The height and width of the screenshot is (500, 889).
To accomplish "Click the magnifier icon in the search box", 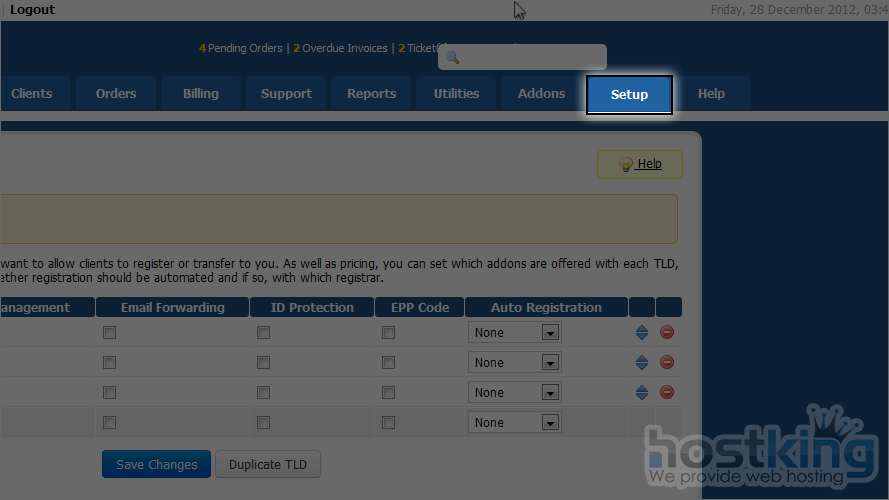I will tap(452, 58).
